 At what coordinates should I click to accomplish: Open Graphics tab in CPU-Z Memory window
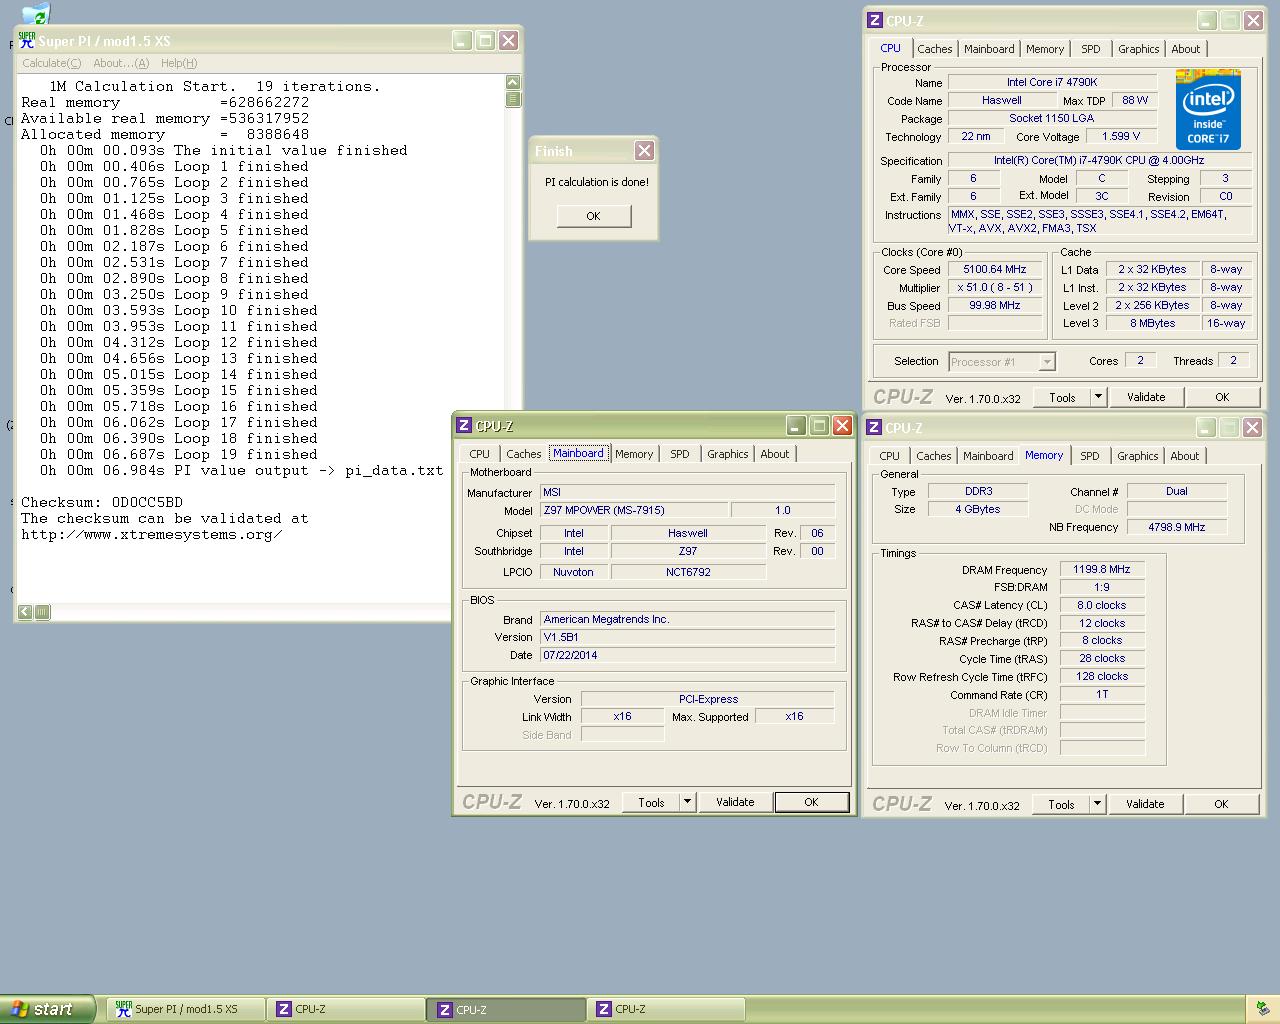pyautogui.click(x=1138, y=456)
